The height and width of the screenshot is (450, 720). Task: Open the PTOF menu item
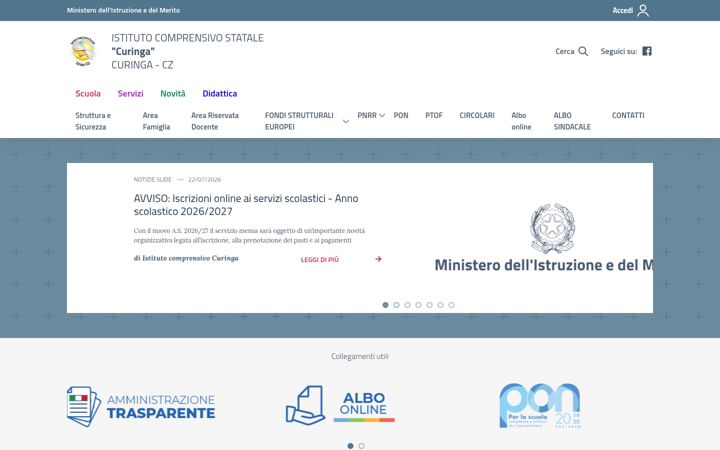[434, 115]
